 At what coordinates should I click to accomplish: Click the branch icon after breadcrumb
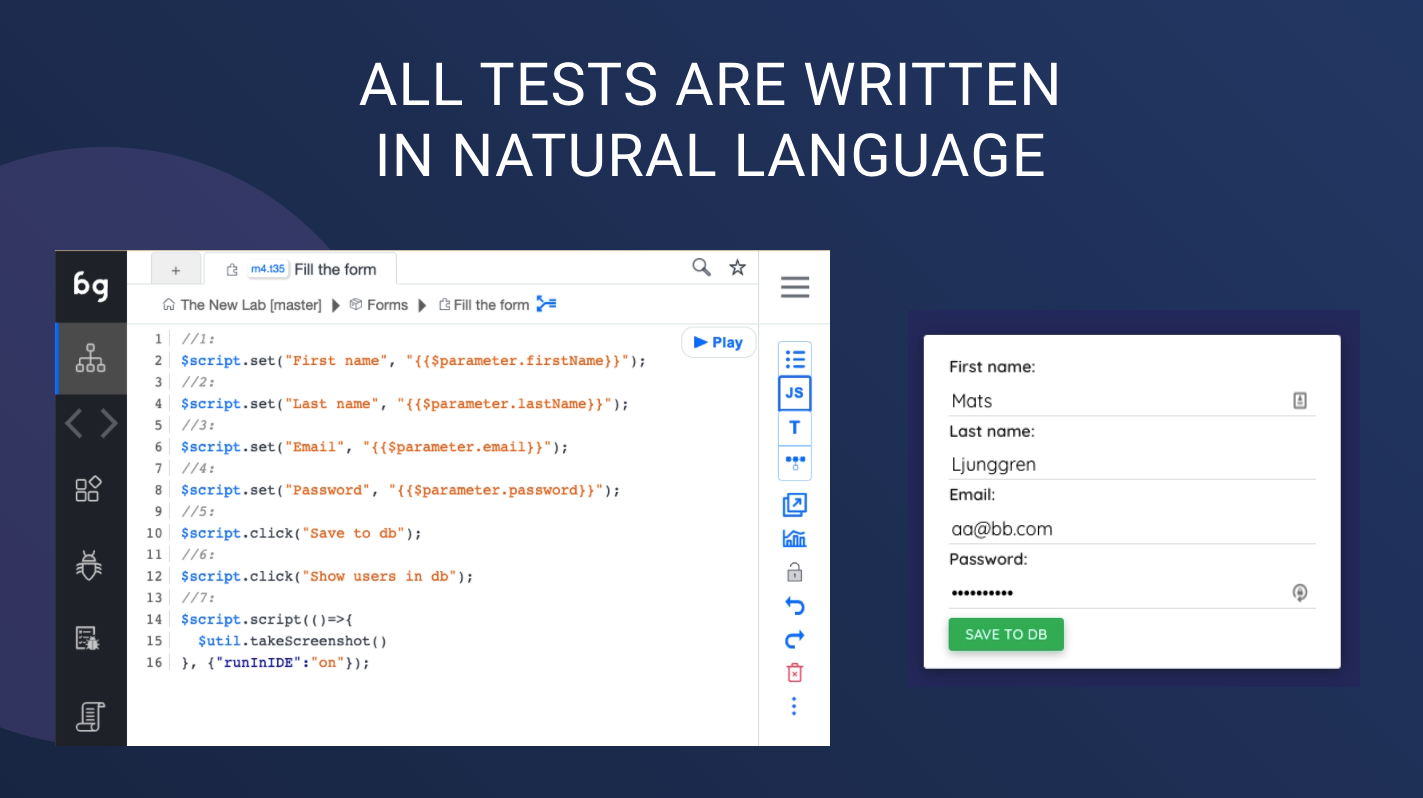[546, 304]
